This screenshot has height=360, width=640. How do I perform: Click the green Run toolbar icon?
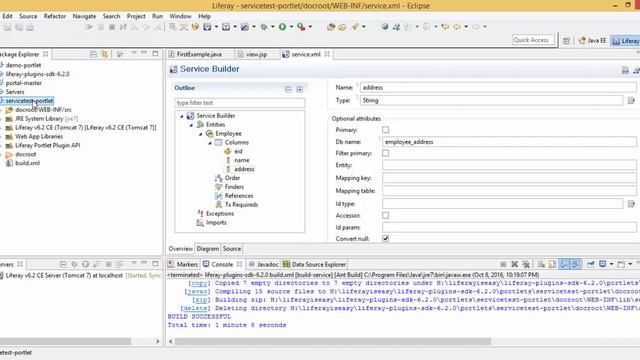pyautogui.click(x=282, y=27)
